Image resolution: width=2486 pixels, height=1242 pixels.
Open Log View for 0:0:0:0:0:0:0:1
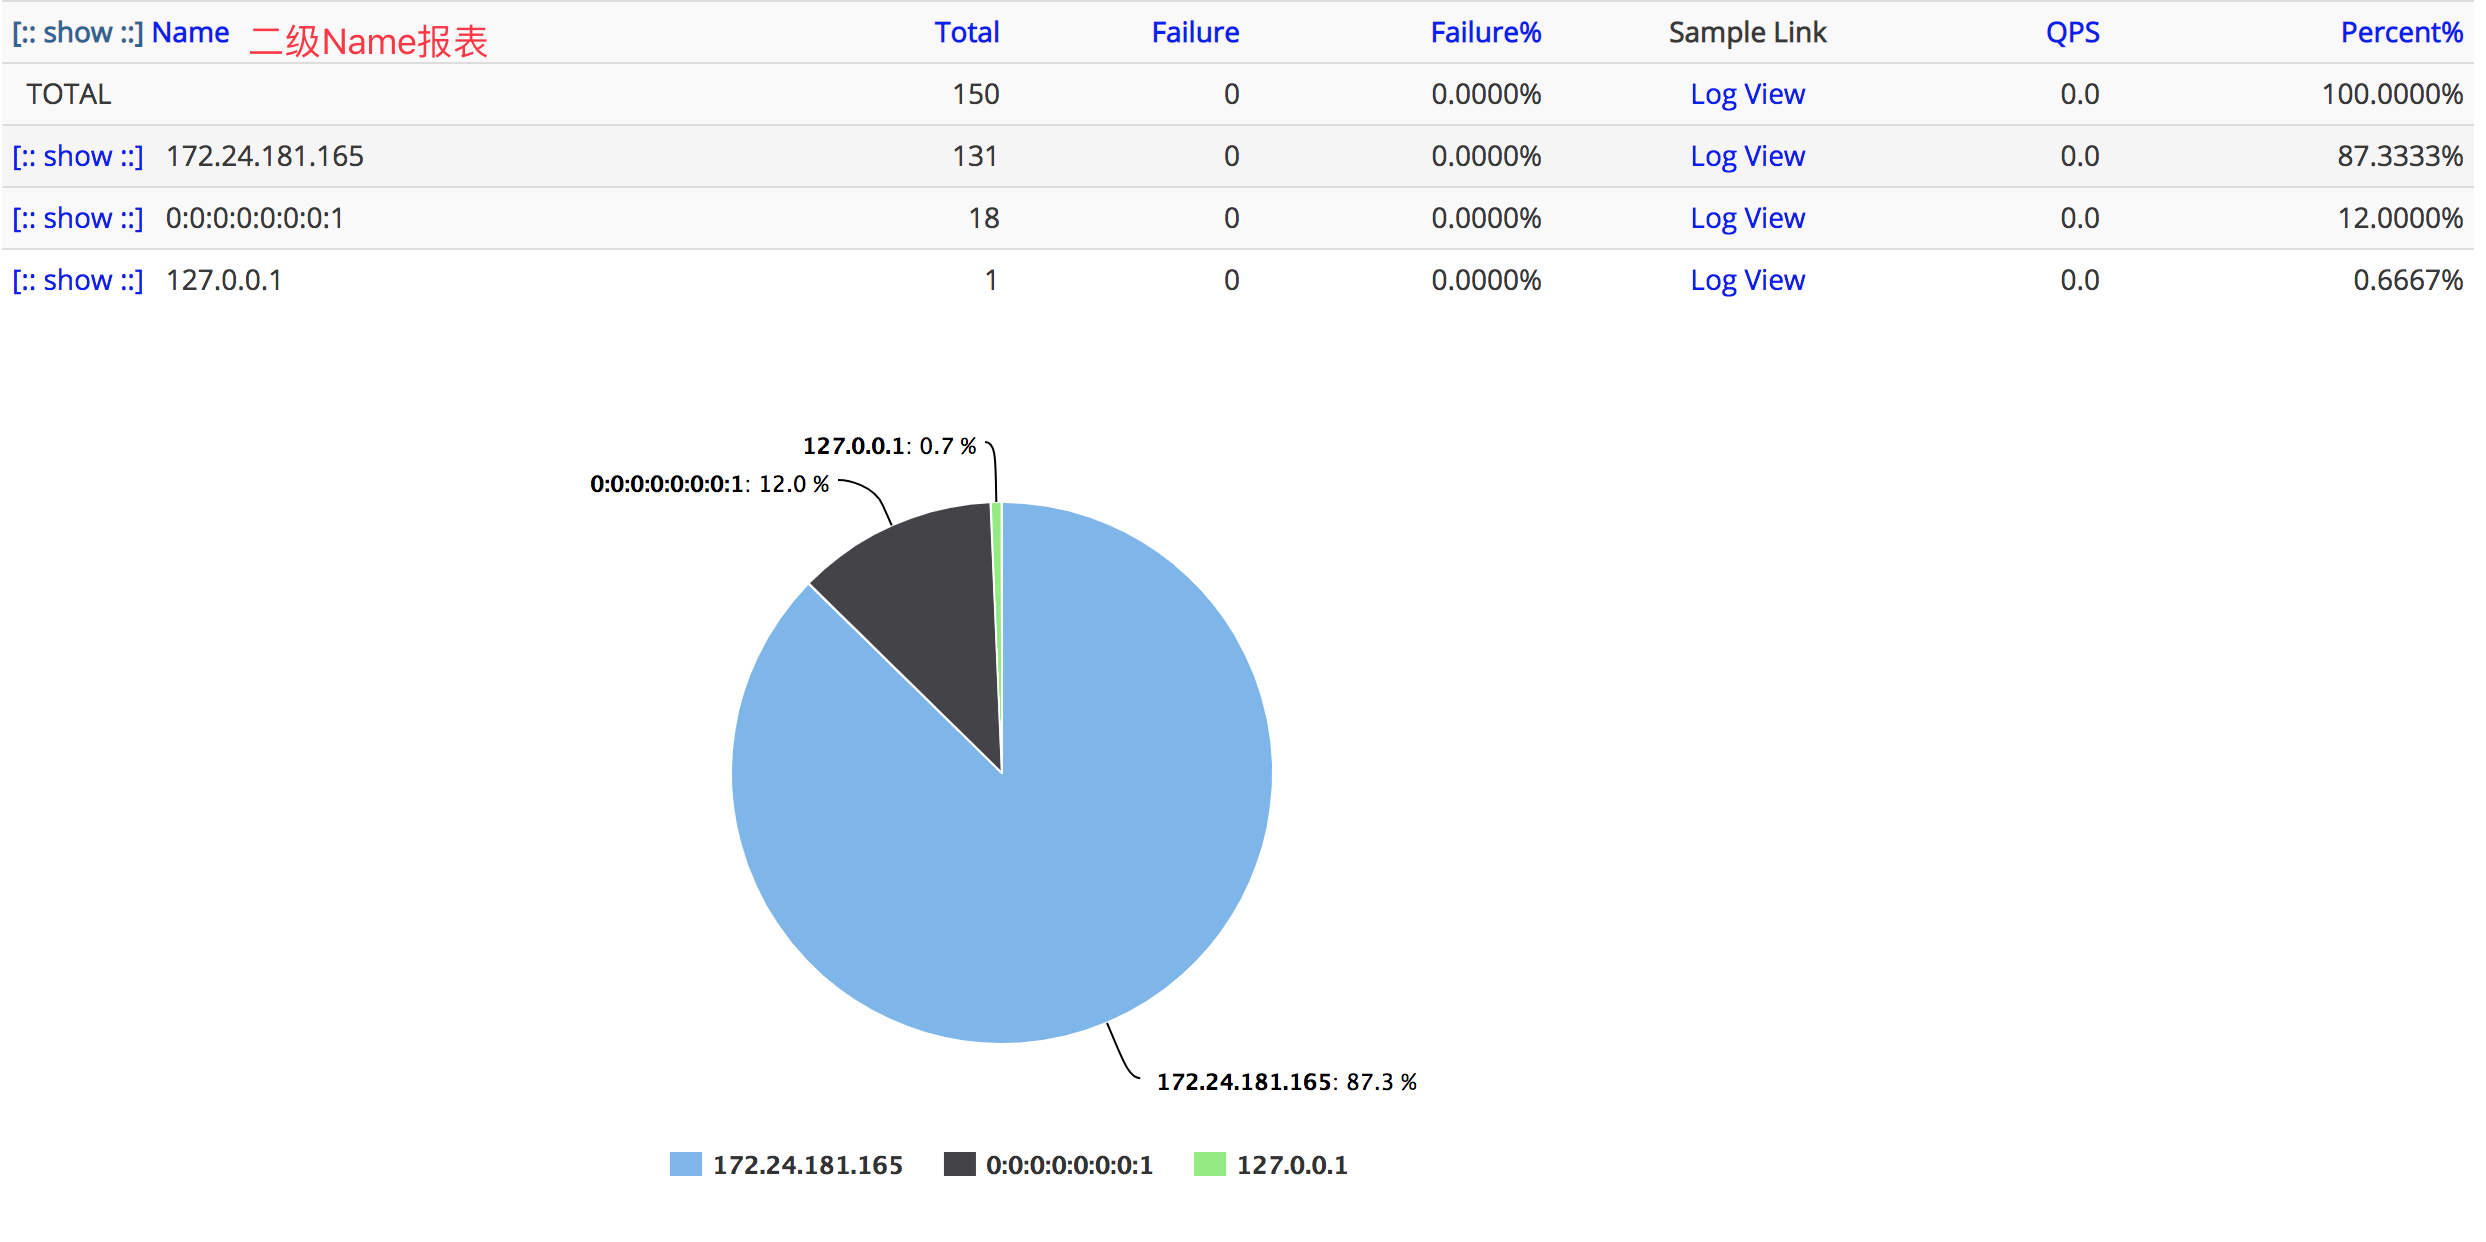click(x=1747, y=218)
